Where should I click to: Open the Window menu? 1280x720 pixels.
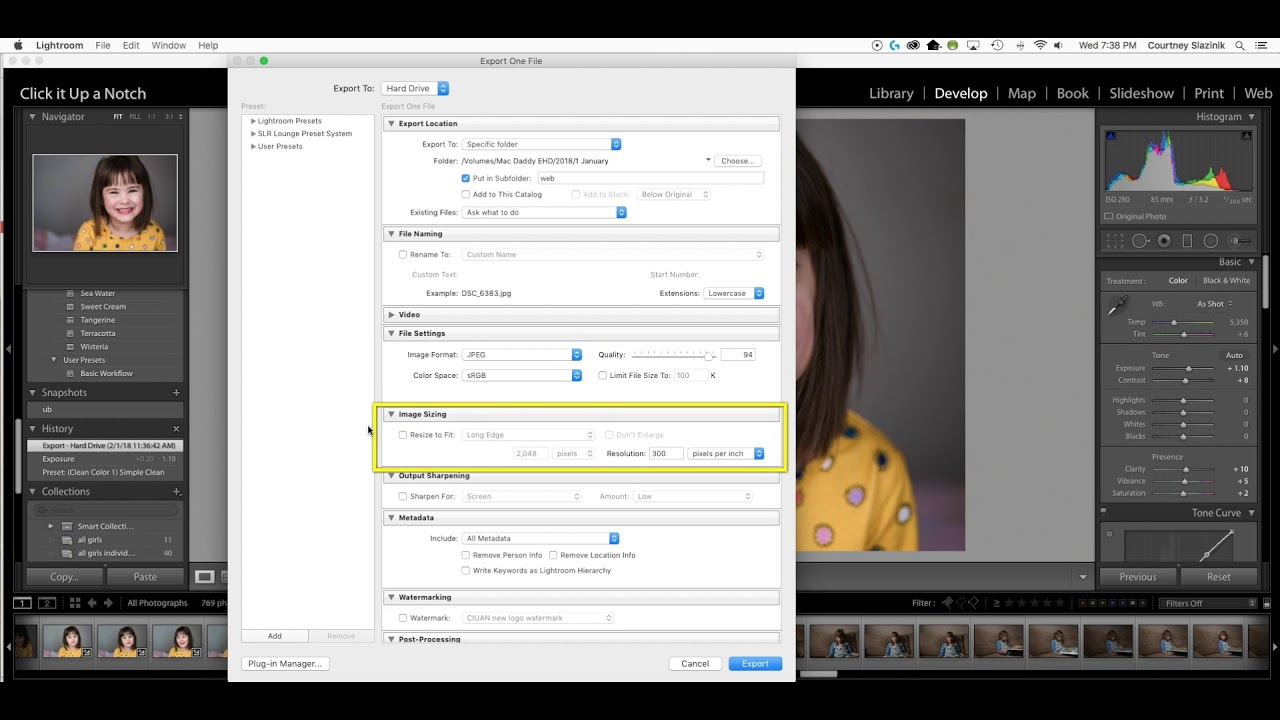(169, 45)
